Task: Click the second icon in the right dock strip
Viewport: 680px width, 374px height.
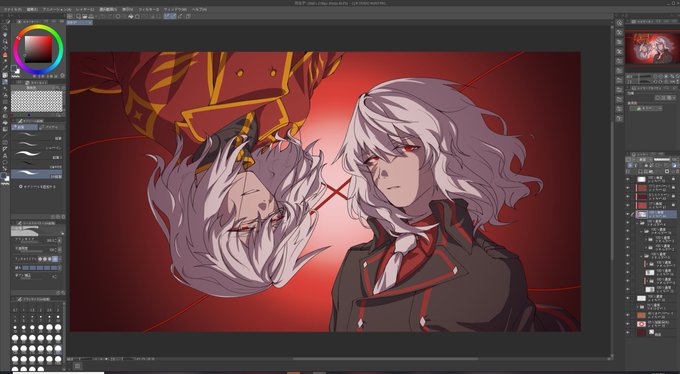Action: tap(619, 33)
